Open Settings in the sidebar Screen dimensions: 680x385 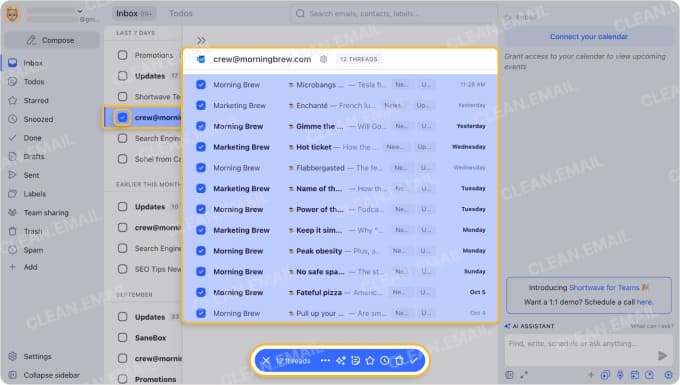pyautogui.click(x=37, y=356)
